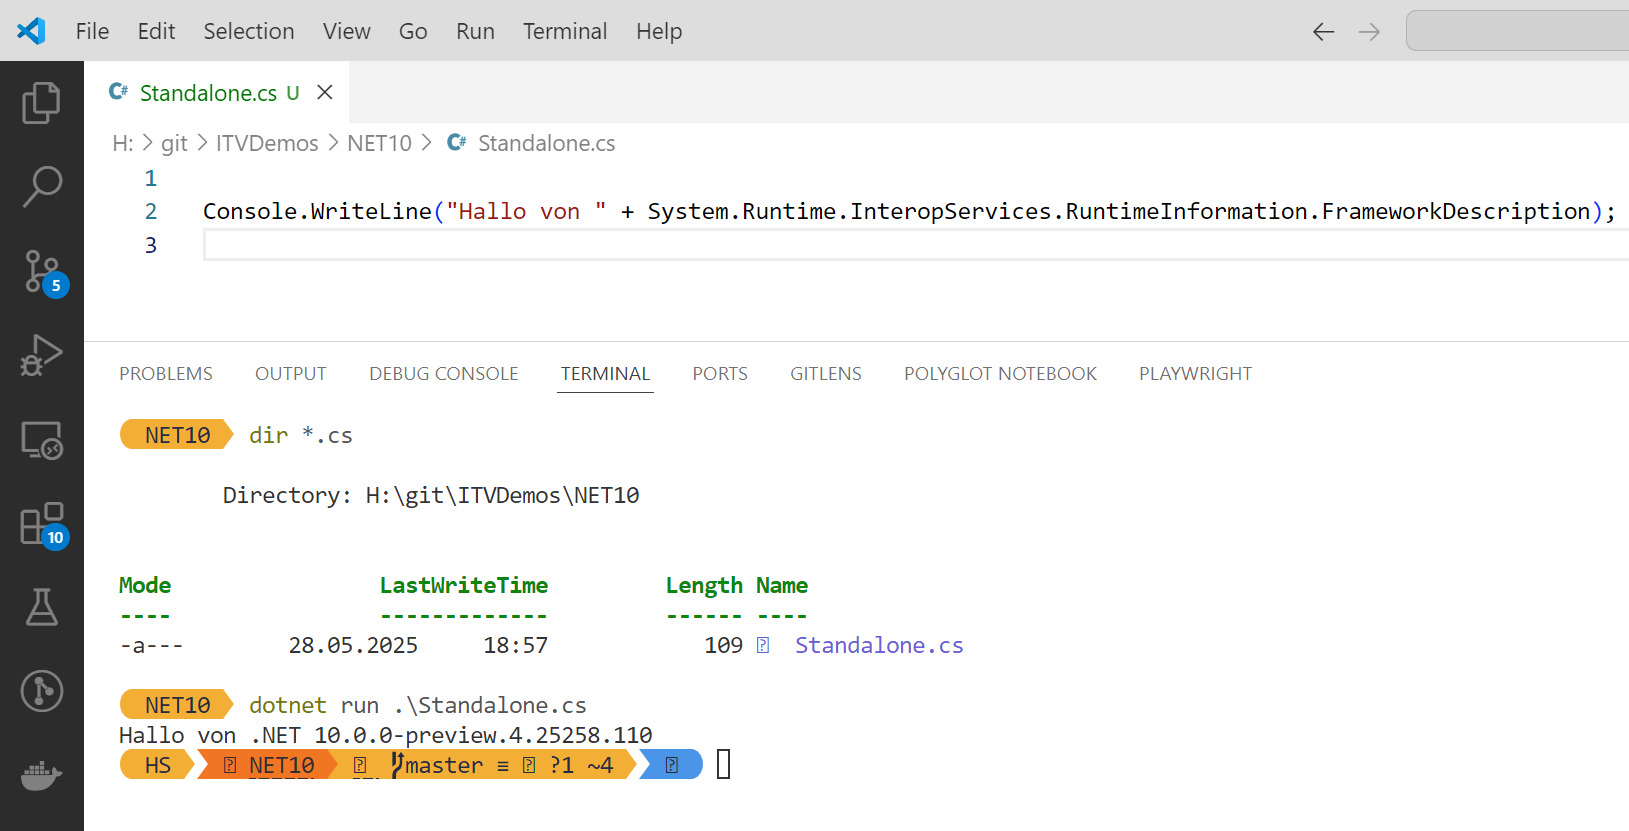Viewport: 1629px width, 831px height.
Task: Open the File menu
Action: (x=92, y=31)
